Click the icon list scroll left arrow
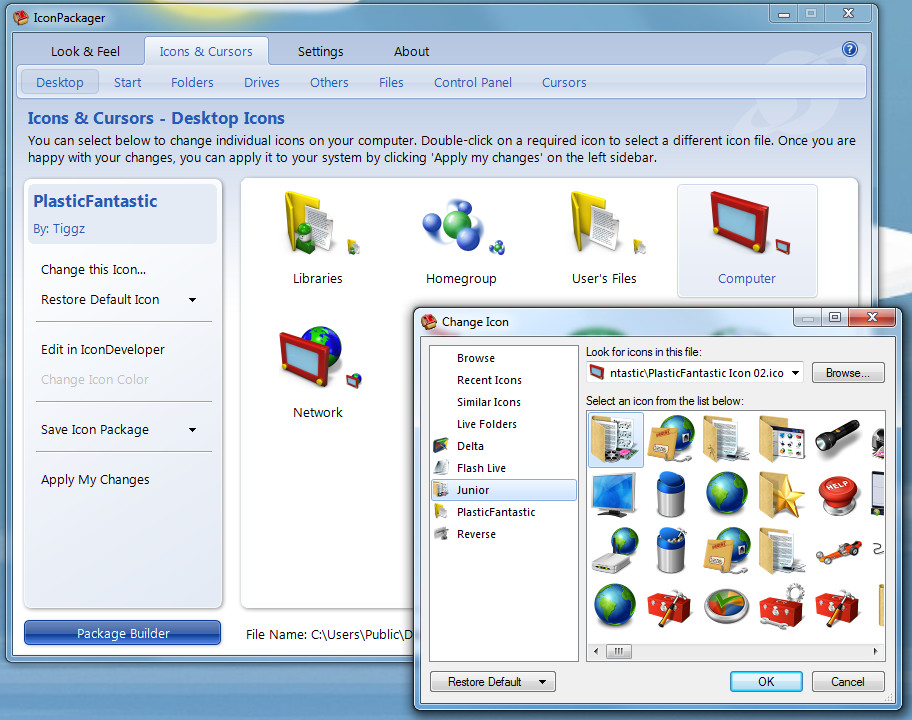912x720 pixels. point(596,651)
